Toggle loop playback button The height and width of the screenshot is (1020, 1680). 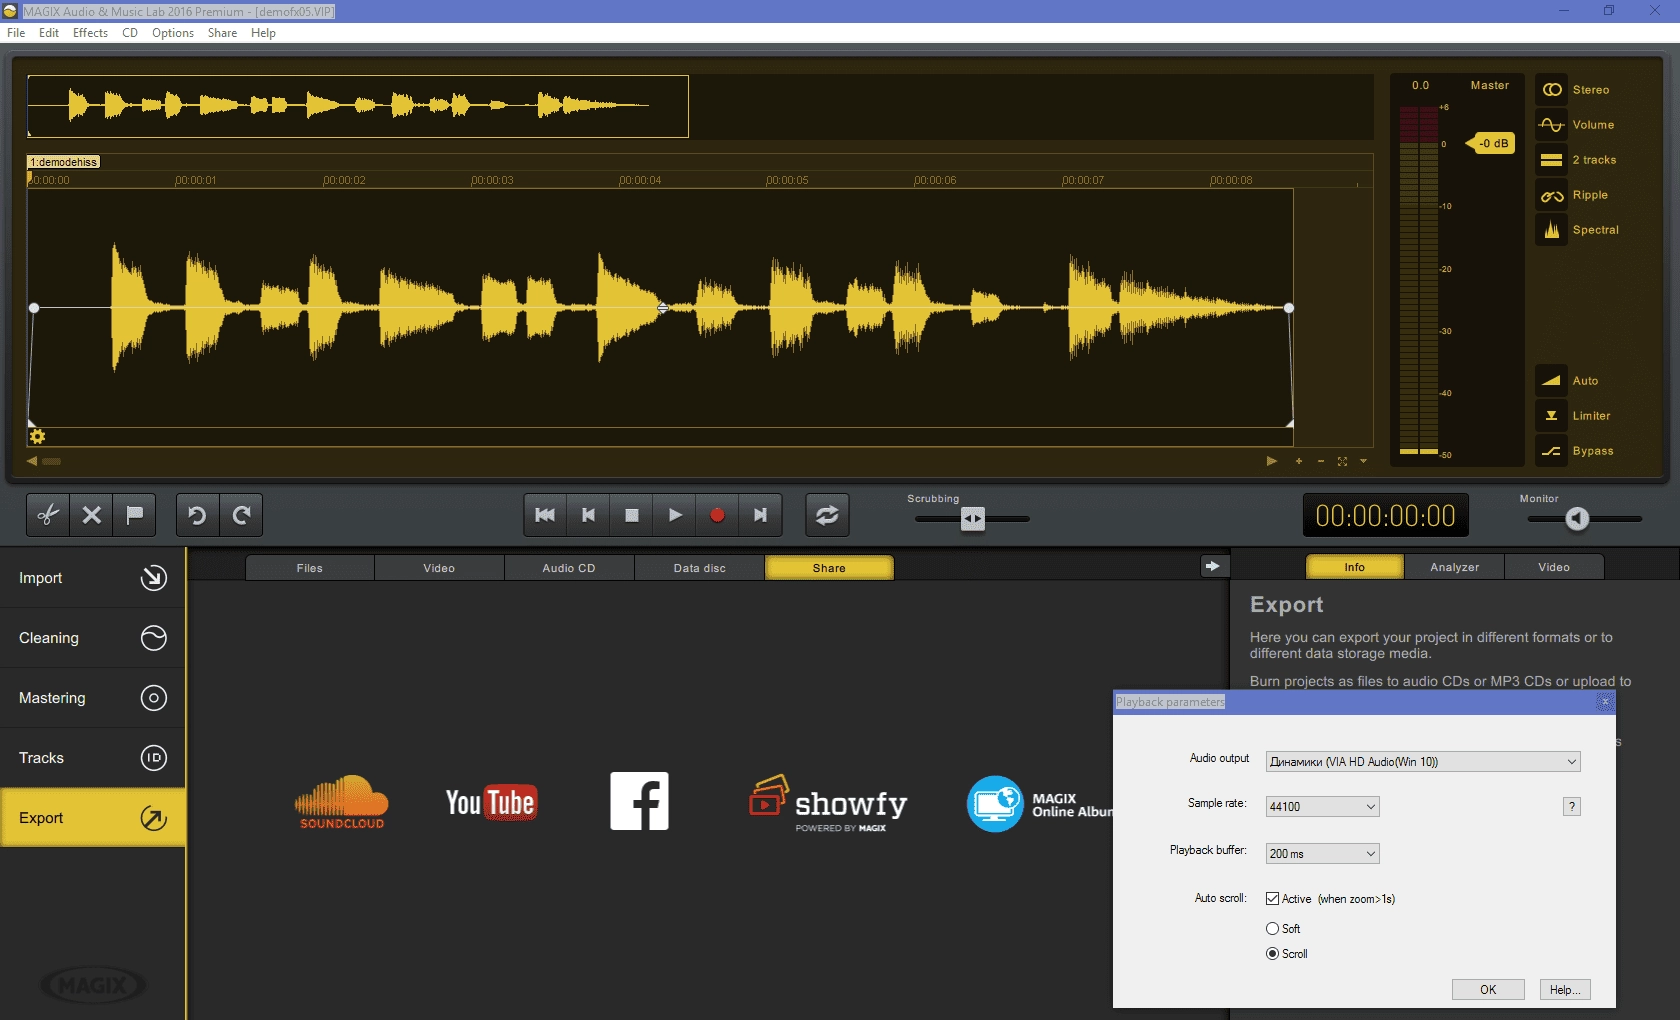click(x=827, y=515)
